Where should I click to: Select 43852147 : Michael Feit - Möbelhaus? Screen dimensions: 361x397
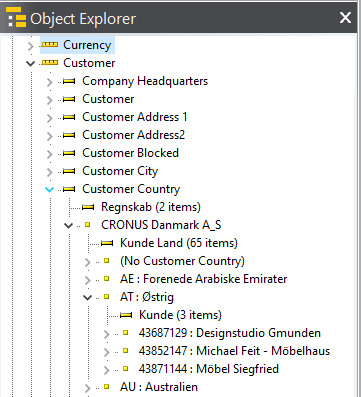click(235, 351)
